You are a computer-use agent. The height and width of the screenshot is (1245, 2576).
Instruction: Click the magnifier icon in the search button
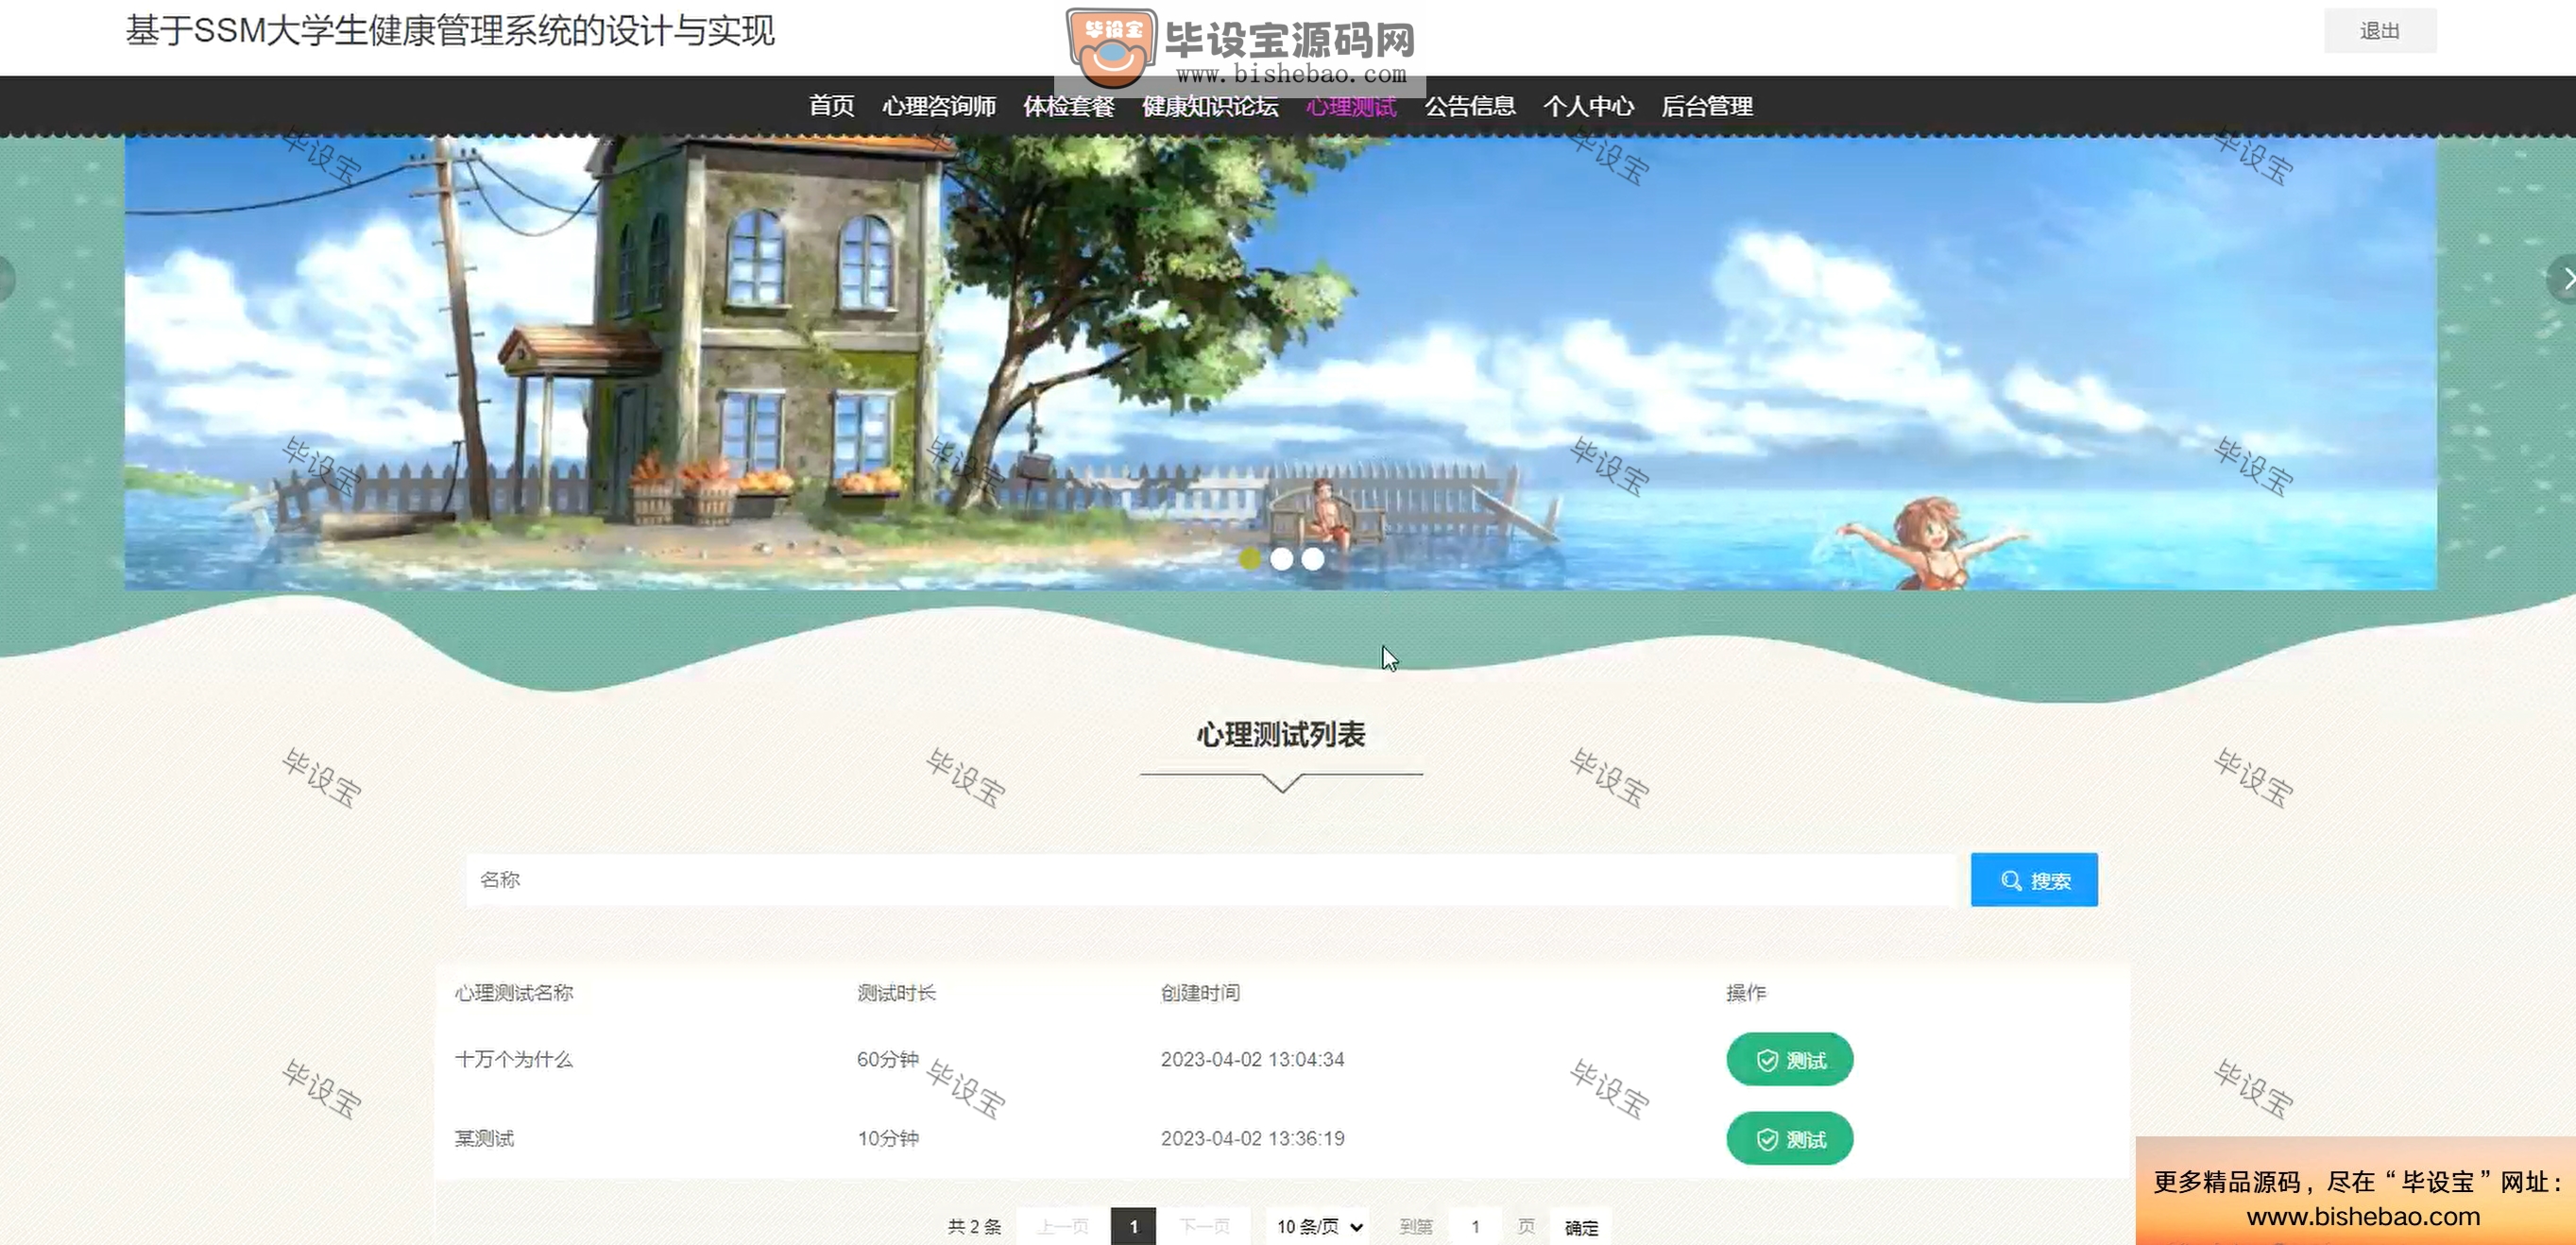coord(2011,881)
